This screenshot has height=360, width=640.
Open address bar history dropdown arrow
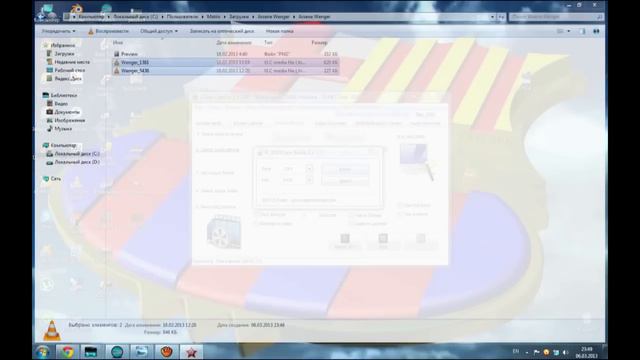coord(492,17)
